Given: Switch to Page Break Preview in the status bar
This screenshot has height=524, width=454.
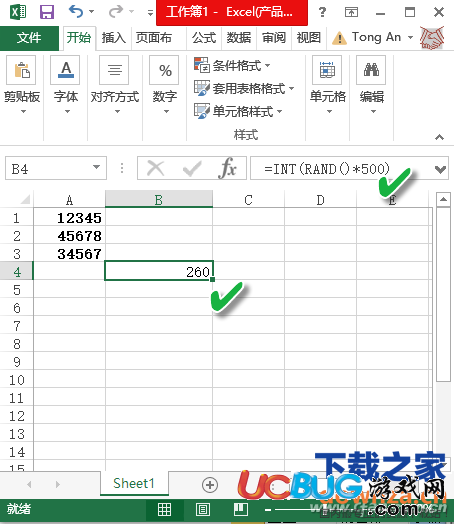Looking at the screenshot, I should (x=241, y=509).
